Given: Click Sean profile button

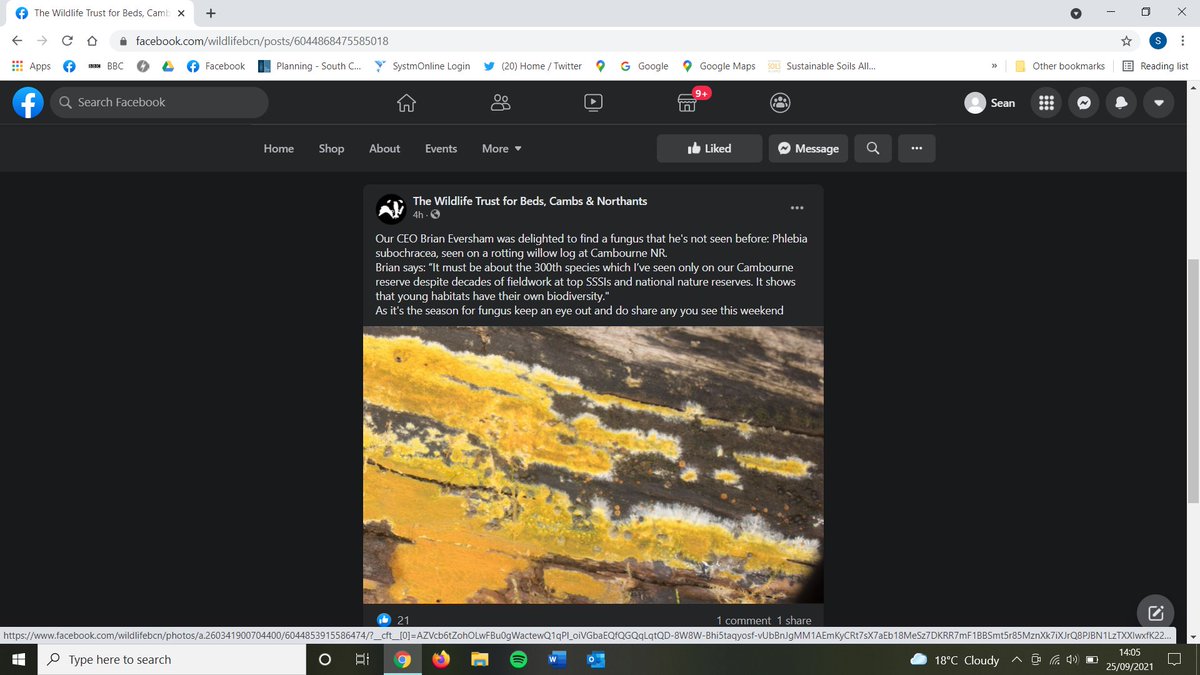Looking at the screenshot, I should [991, 102].
